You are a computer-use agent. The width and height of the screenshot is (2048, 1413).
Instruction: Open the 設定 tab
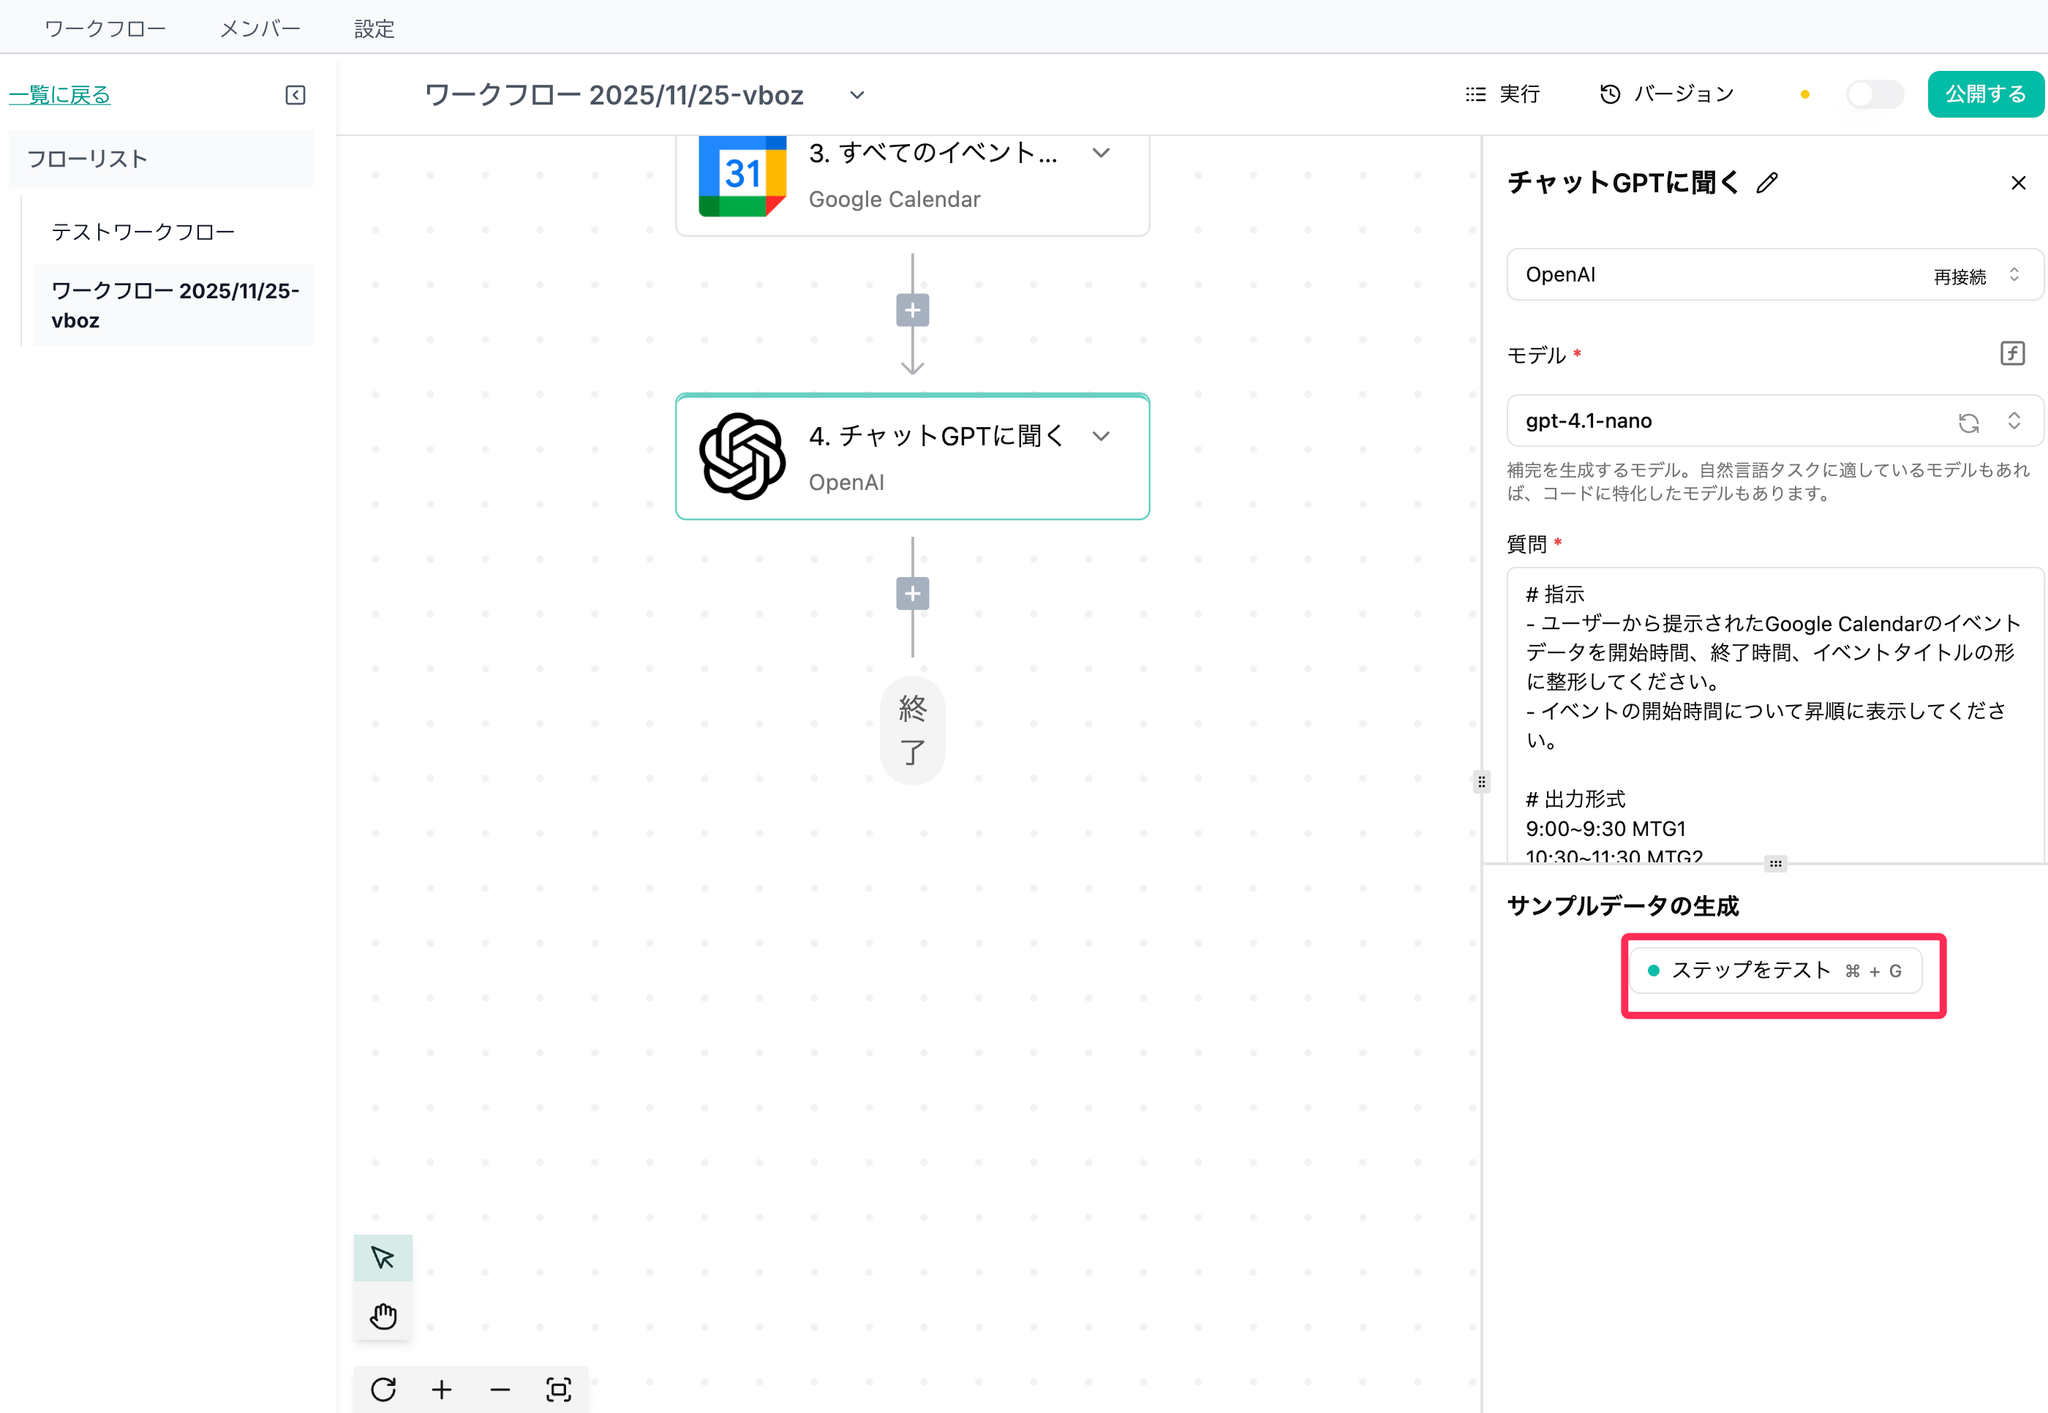point(374,29)
